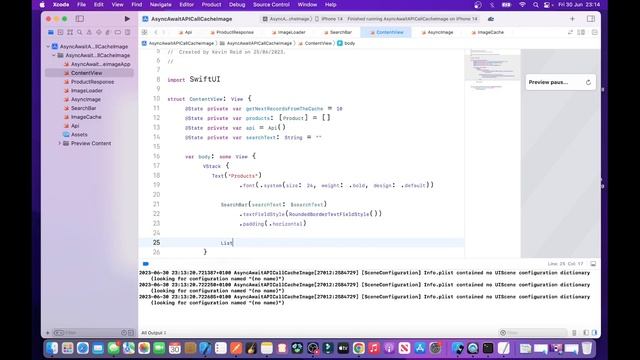Select ProductResponse file in navigator
This screenshot has height=360, width=640.
(x=89, y=82)
